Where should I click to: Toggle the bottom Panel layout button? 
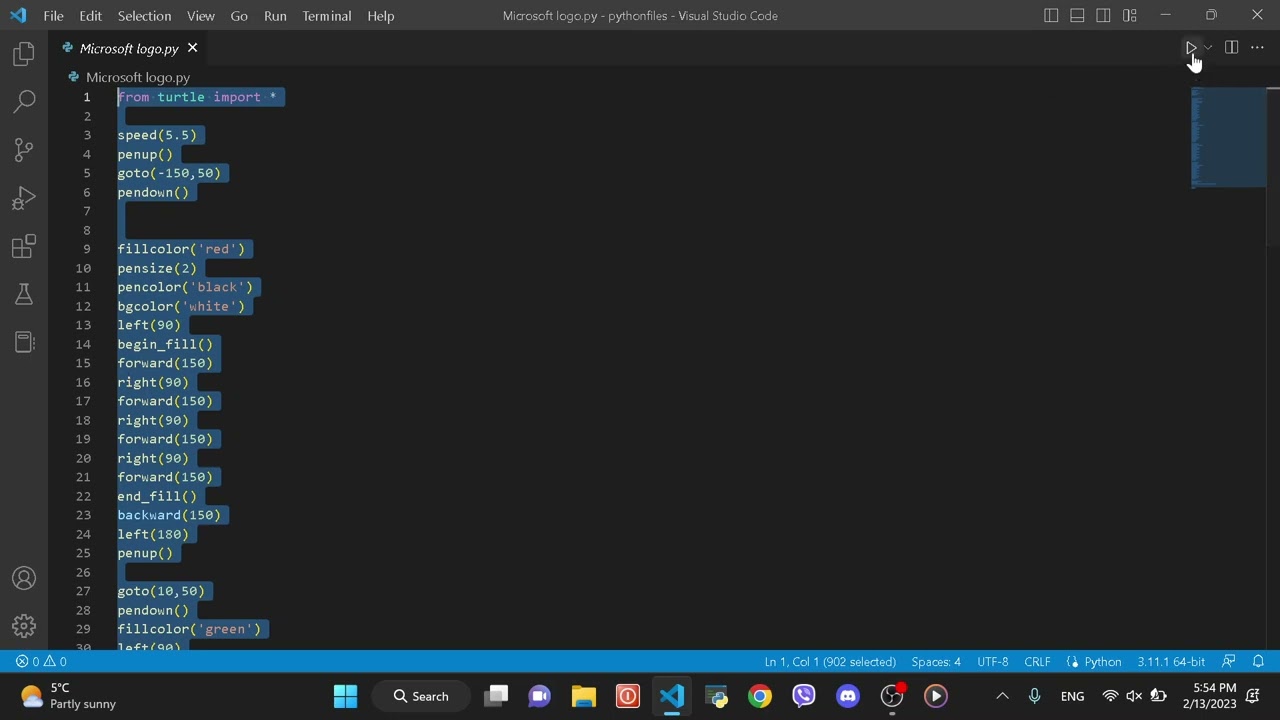[x=1077, y=15]
